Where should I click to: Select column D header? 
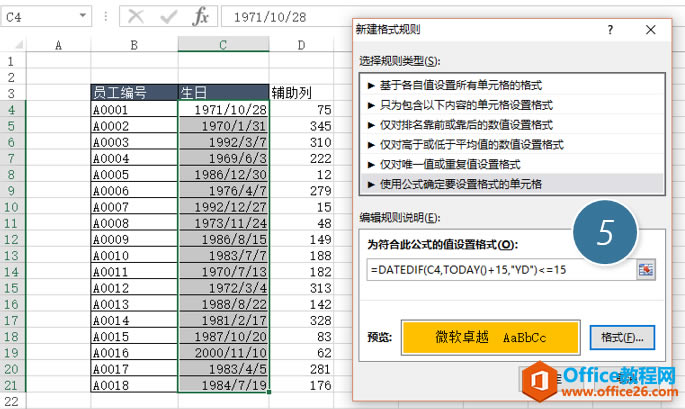tap(301, 45)
